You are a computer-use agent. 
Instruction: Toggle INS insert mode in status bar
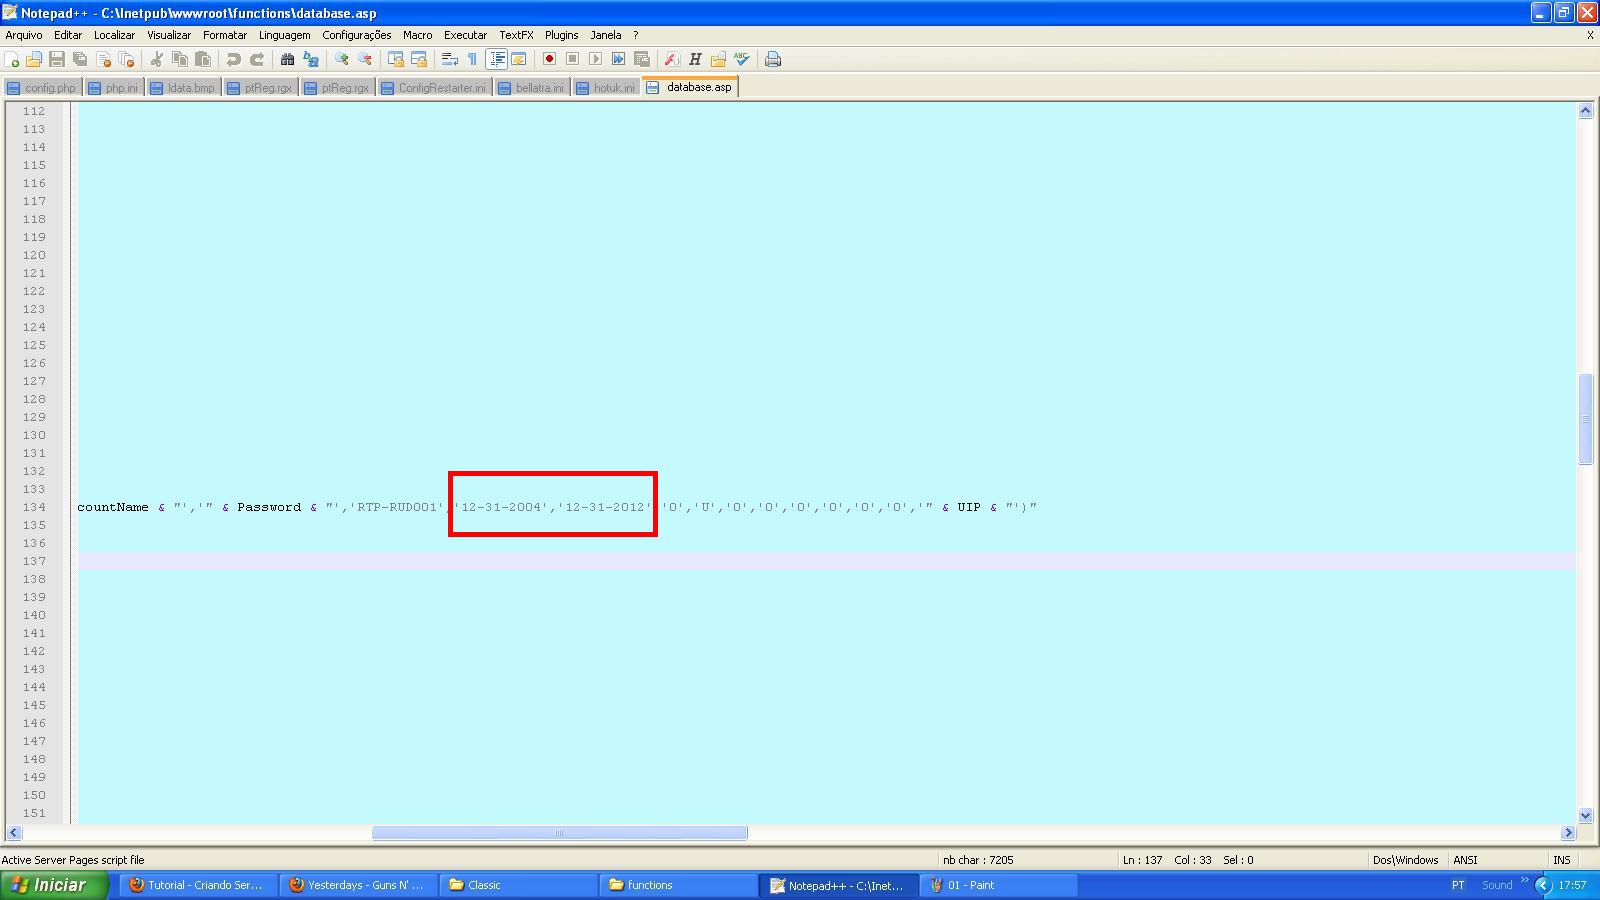[1562, 860]
